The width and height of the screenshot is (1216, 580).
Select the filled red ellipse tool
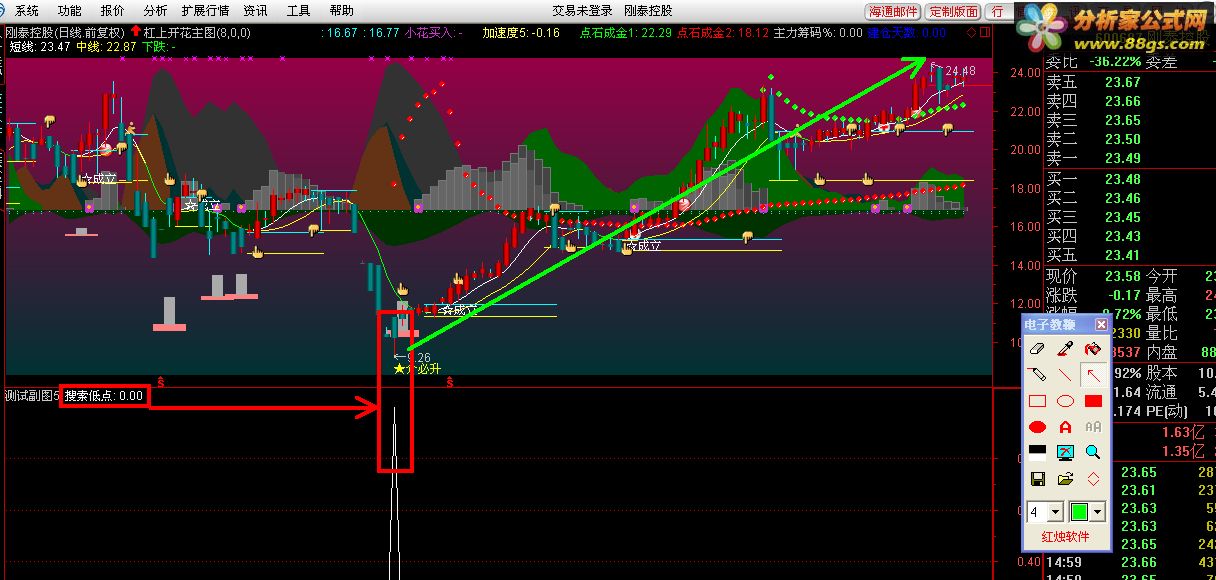pos(1037,427)
